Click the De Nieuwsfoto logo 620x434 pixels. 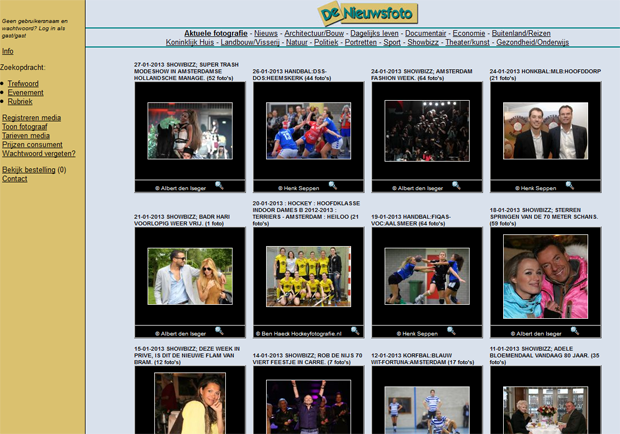coord(367,13)
